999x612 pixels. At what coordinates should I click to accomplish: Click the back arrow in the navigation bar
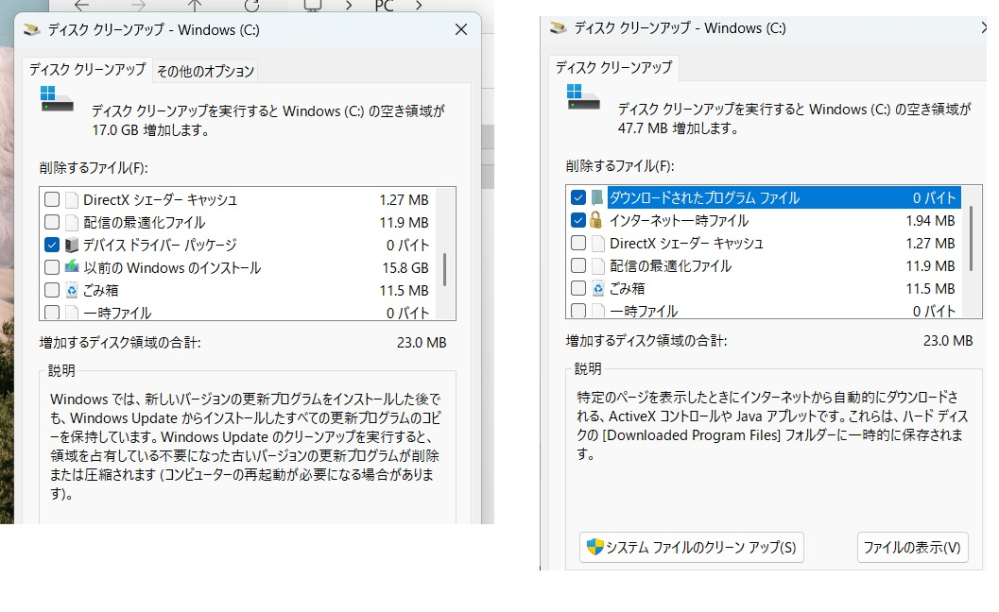[x=80, y=6]
